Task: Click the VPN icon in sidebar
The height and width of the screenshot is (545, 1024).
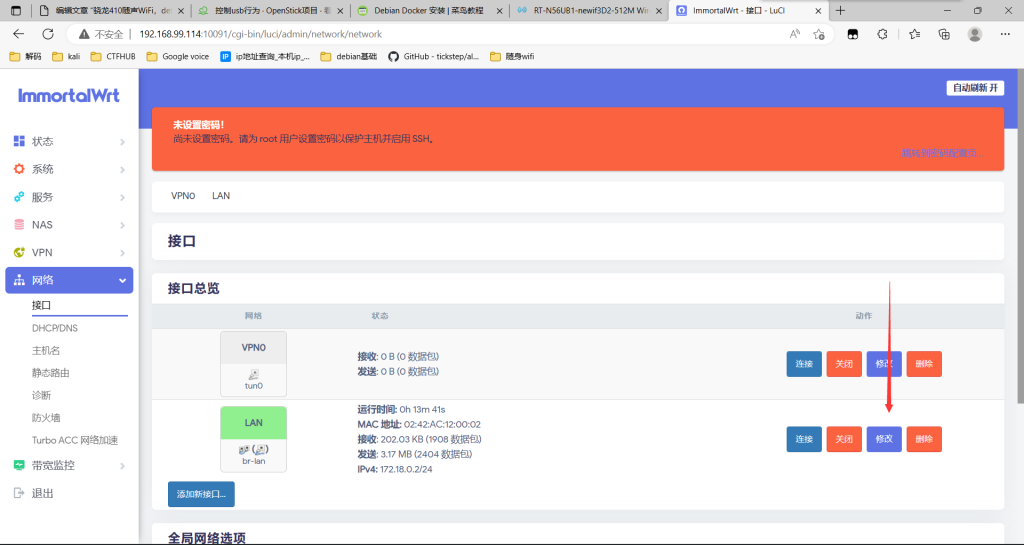Action: click(x=19, y=253)
